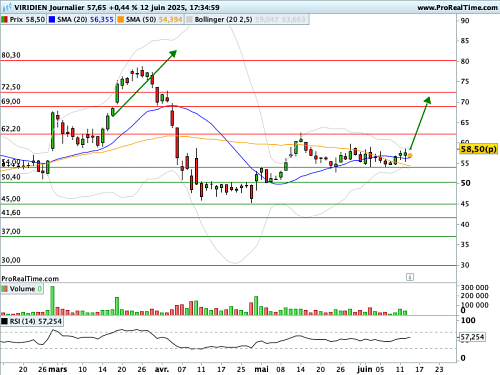Viewport: 500px width, 375px height.
Task: Click the '05' date label on time axis
Action: tap(380, 369)
